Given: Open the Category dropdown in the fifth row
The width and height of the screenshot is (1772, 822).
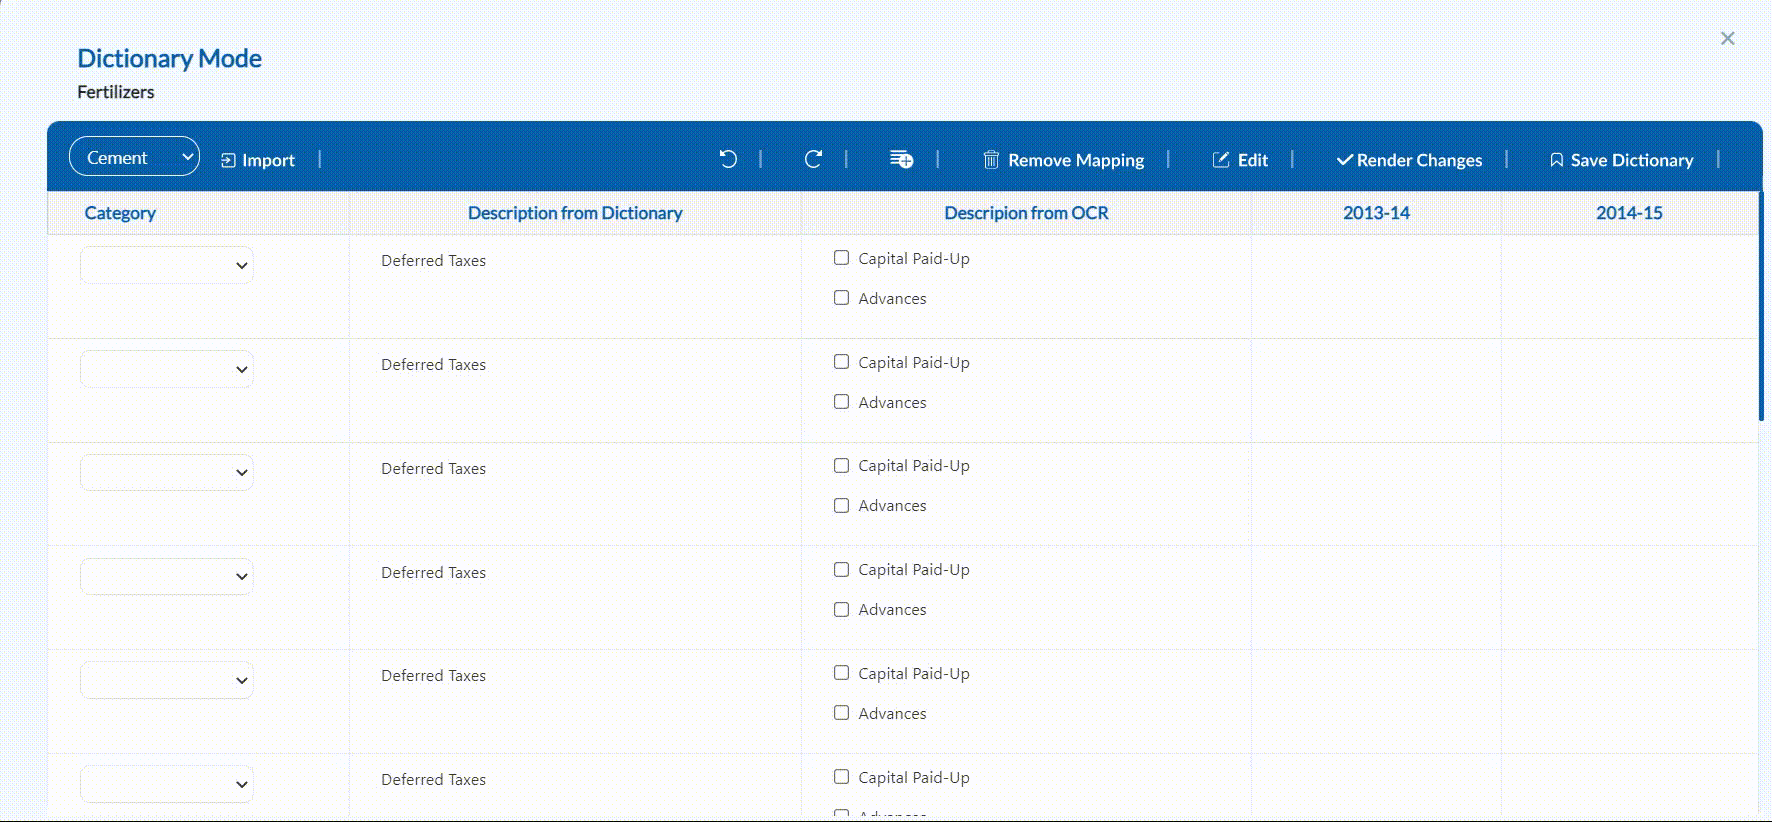Looking at the screenshot, I should coord(166,680).
